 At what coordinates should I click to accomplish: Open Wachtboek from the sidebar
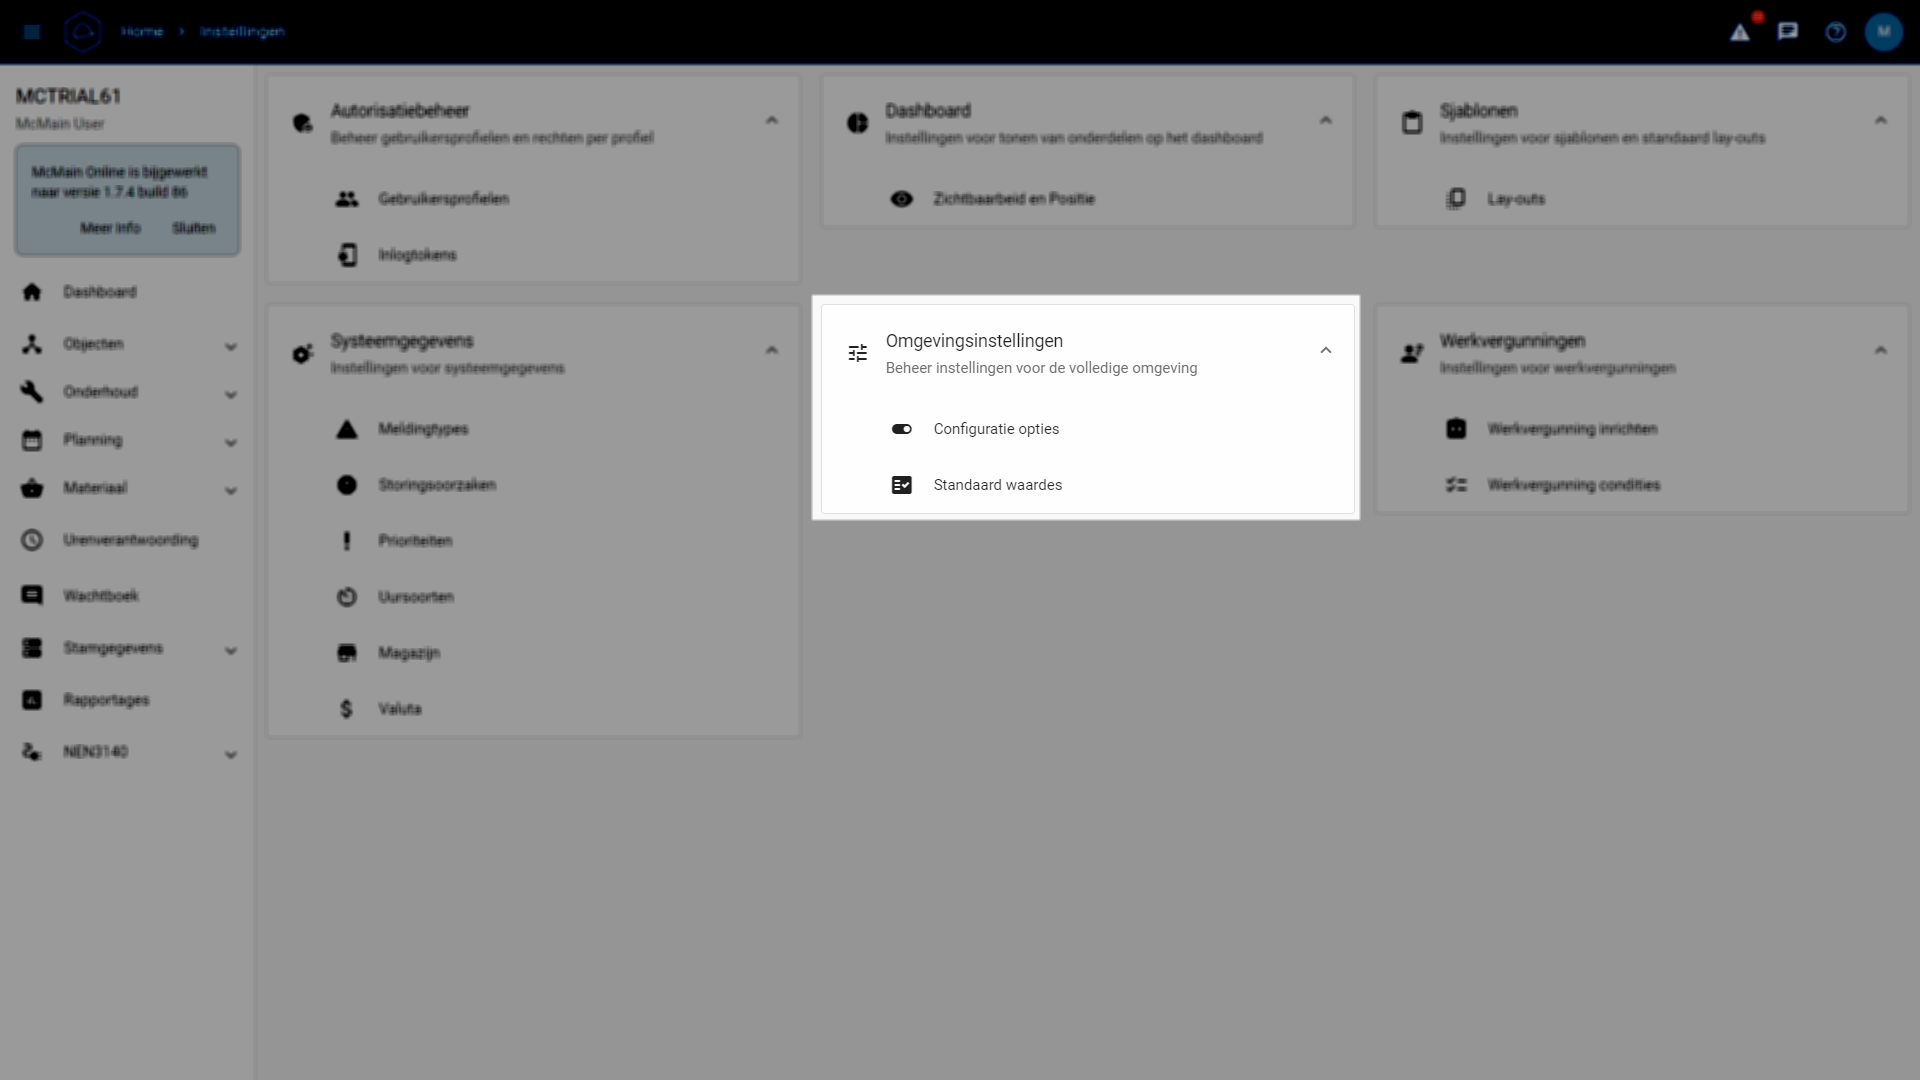point(100,596)
